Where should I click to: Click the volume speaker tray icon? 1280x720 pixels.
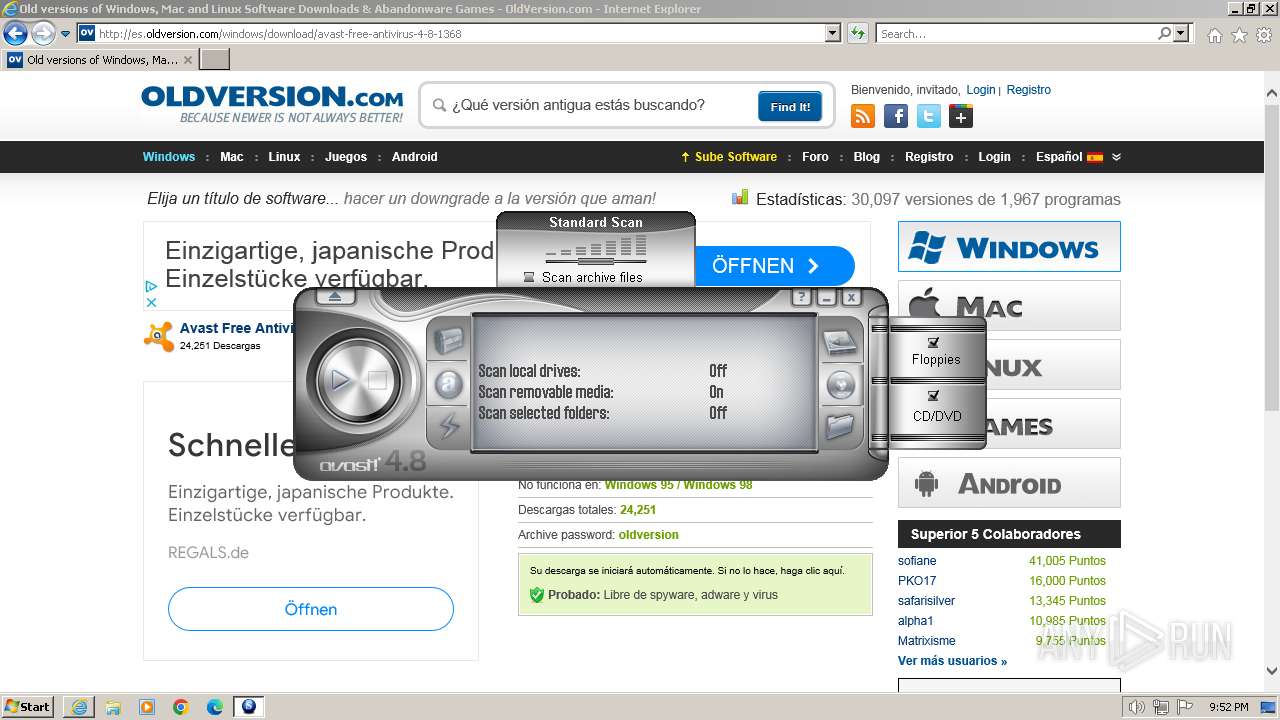1137,707
